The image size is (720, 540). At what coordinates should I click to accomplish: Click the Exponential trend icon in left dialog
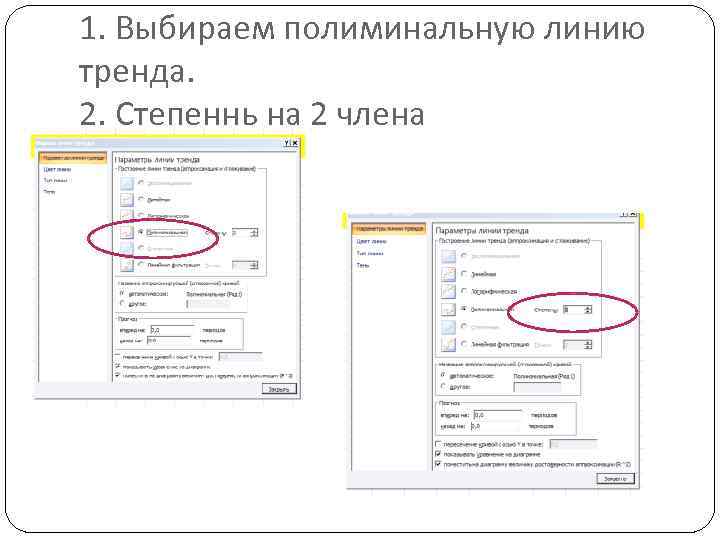(127, 184)
